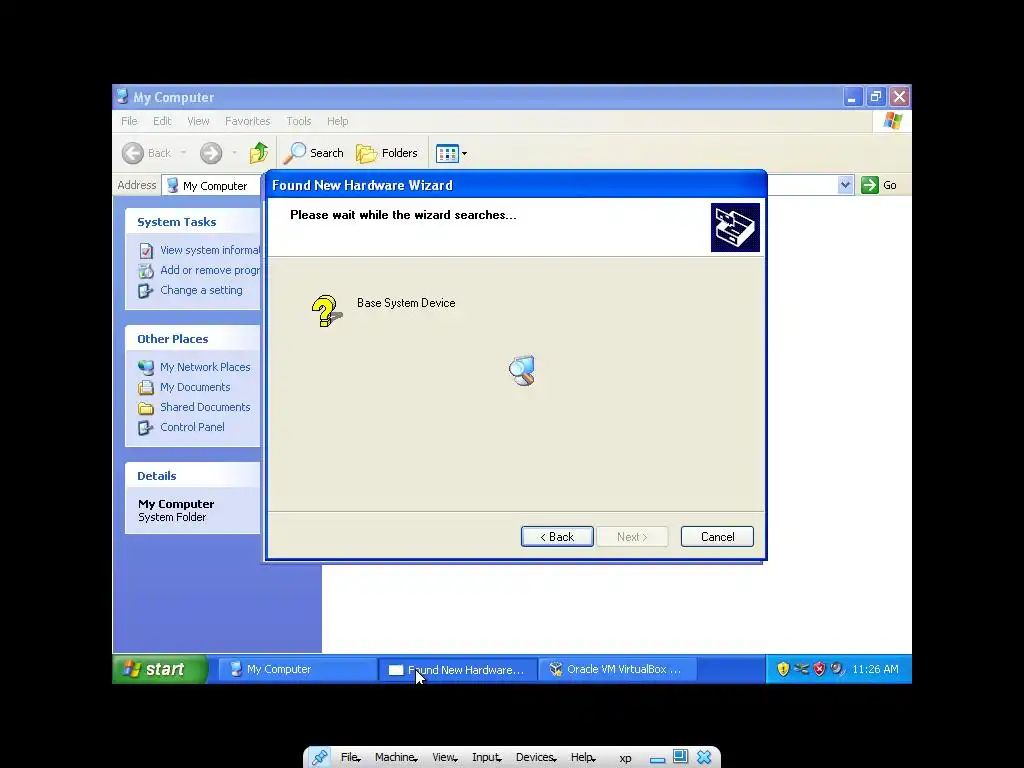1024x768 pixels.
Task: Click the Base System Device question-mark icon
Action: 326,311
